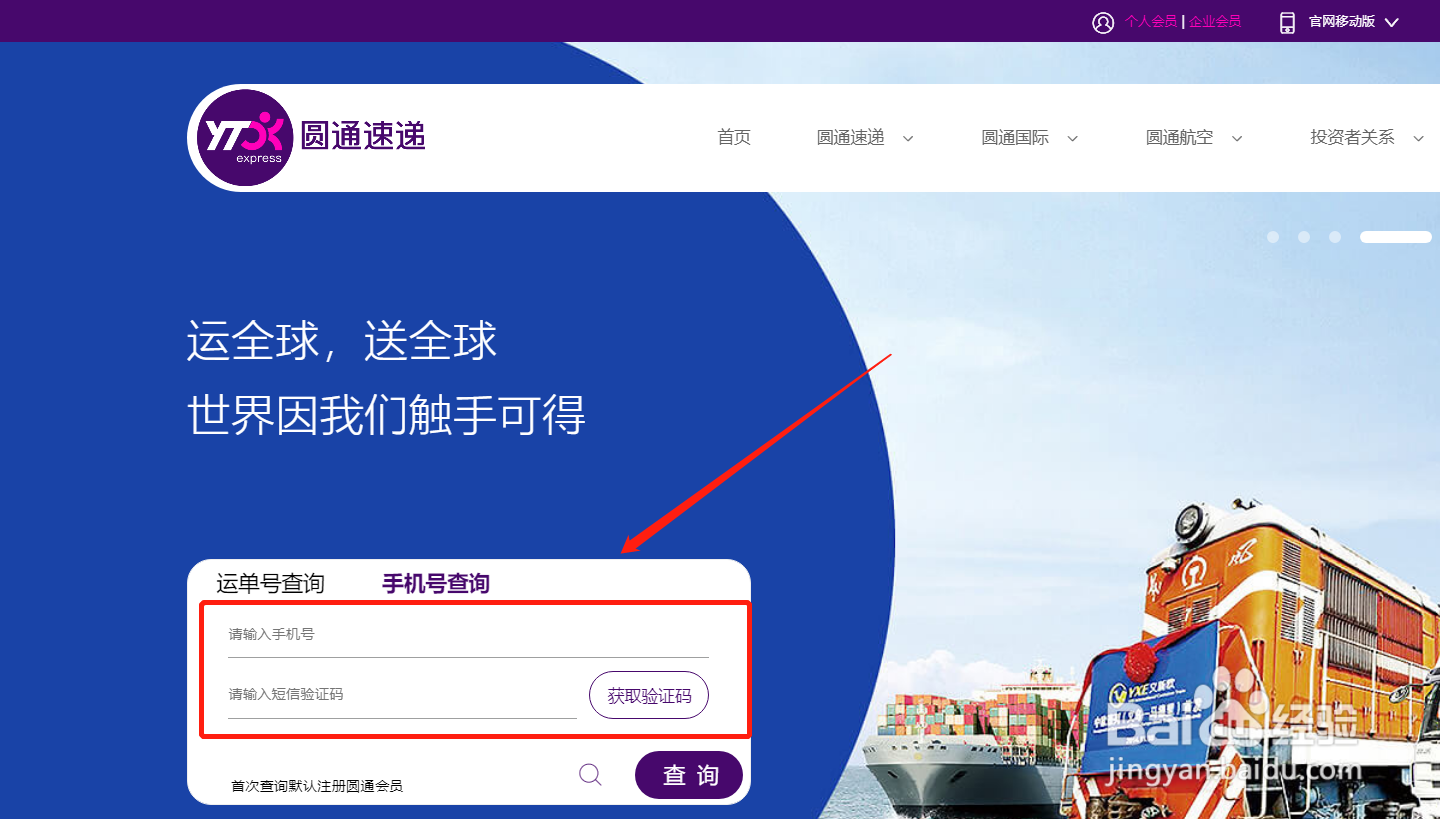Open the 投资者关系 navigation menu
This screenshot has height=819, width=1440.
1352,138
